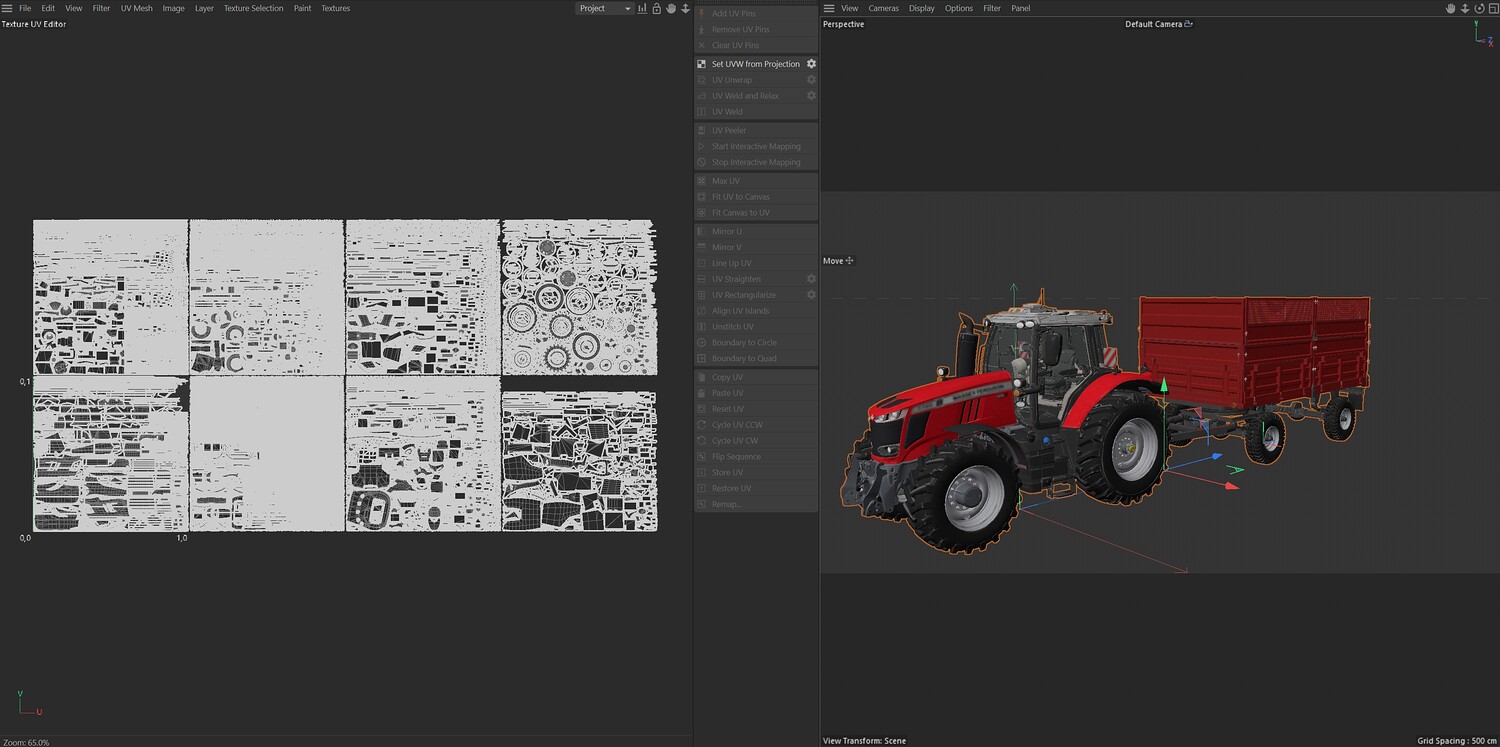Click the Add UV Pins pin icon
This screenshot has height=747, width=1500.
[x=702, y=14]
